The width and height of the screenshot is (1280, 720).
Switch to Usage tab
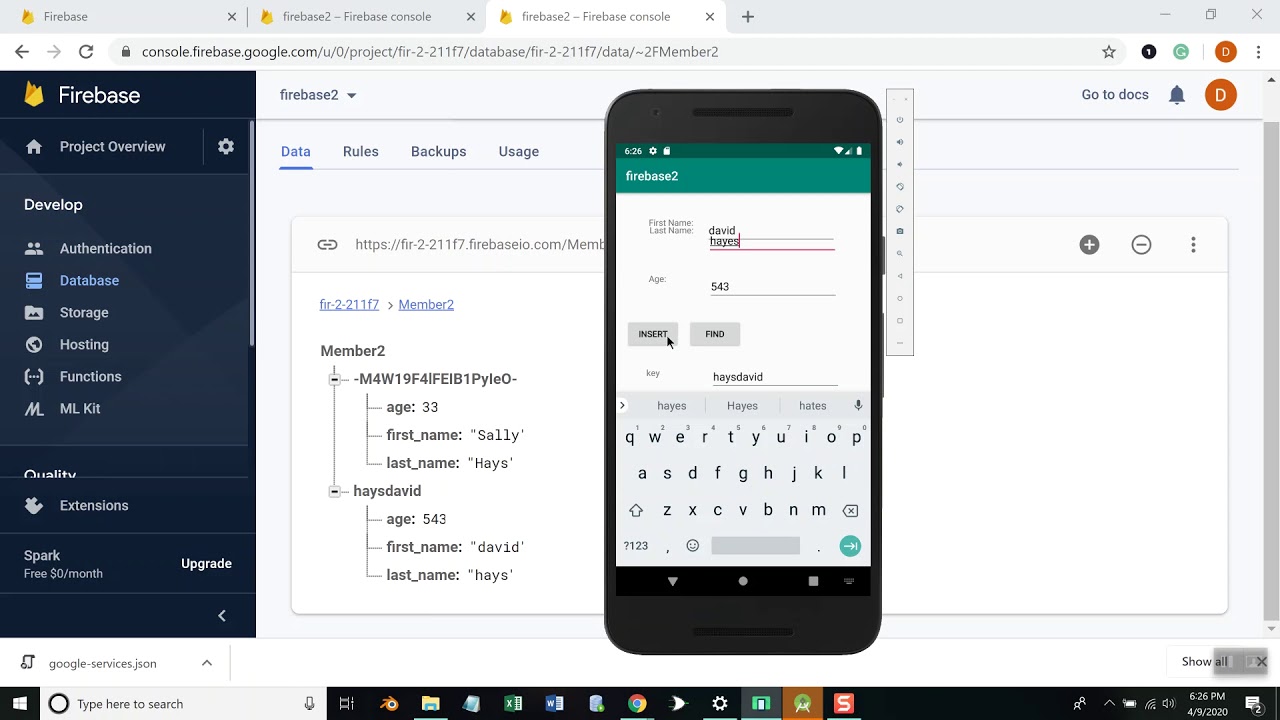click(519, 151)
